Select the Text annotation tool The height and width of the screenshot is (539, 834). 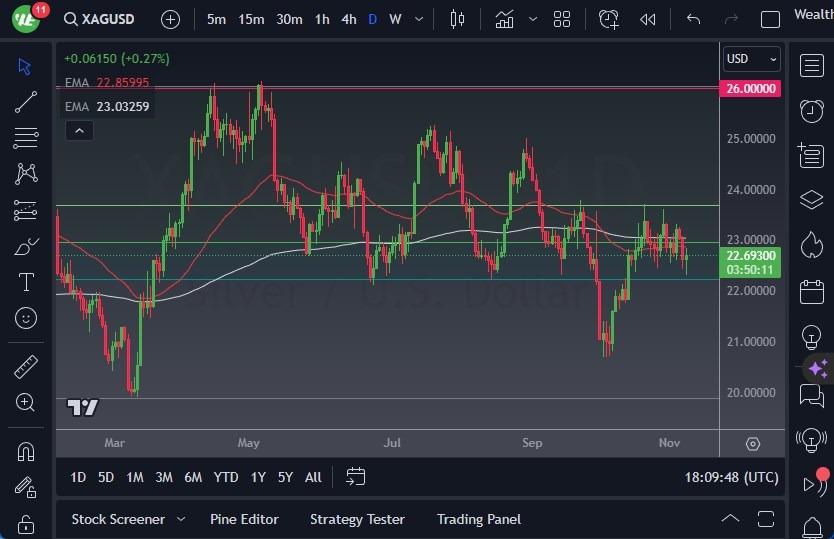coord(26,282)
